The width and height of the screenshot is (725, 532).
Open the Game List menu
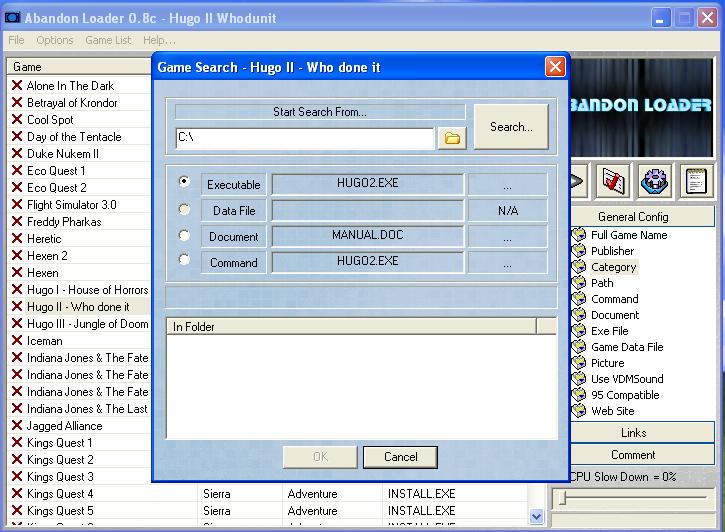108,40
